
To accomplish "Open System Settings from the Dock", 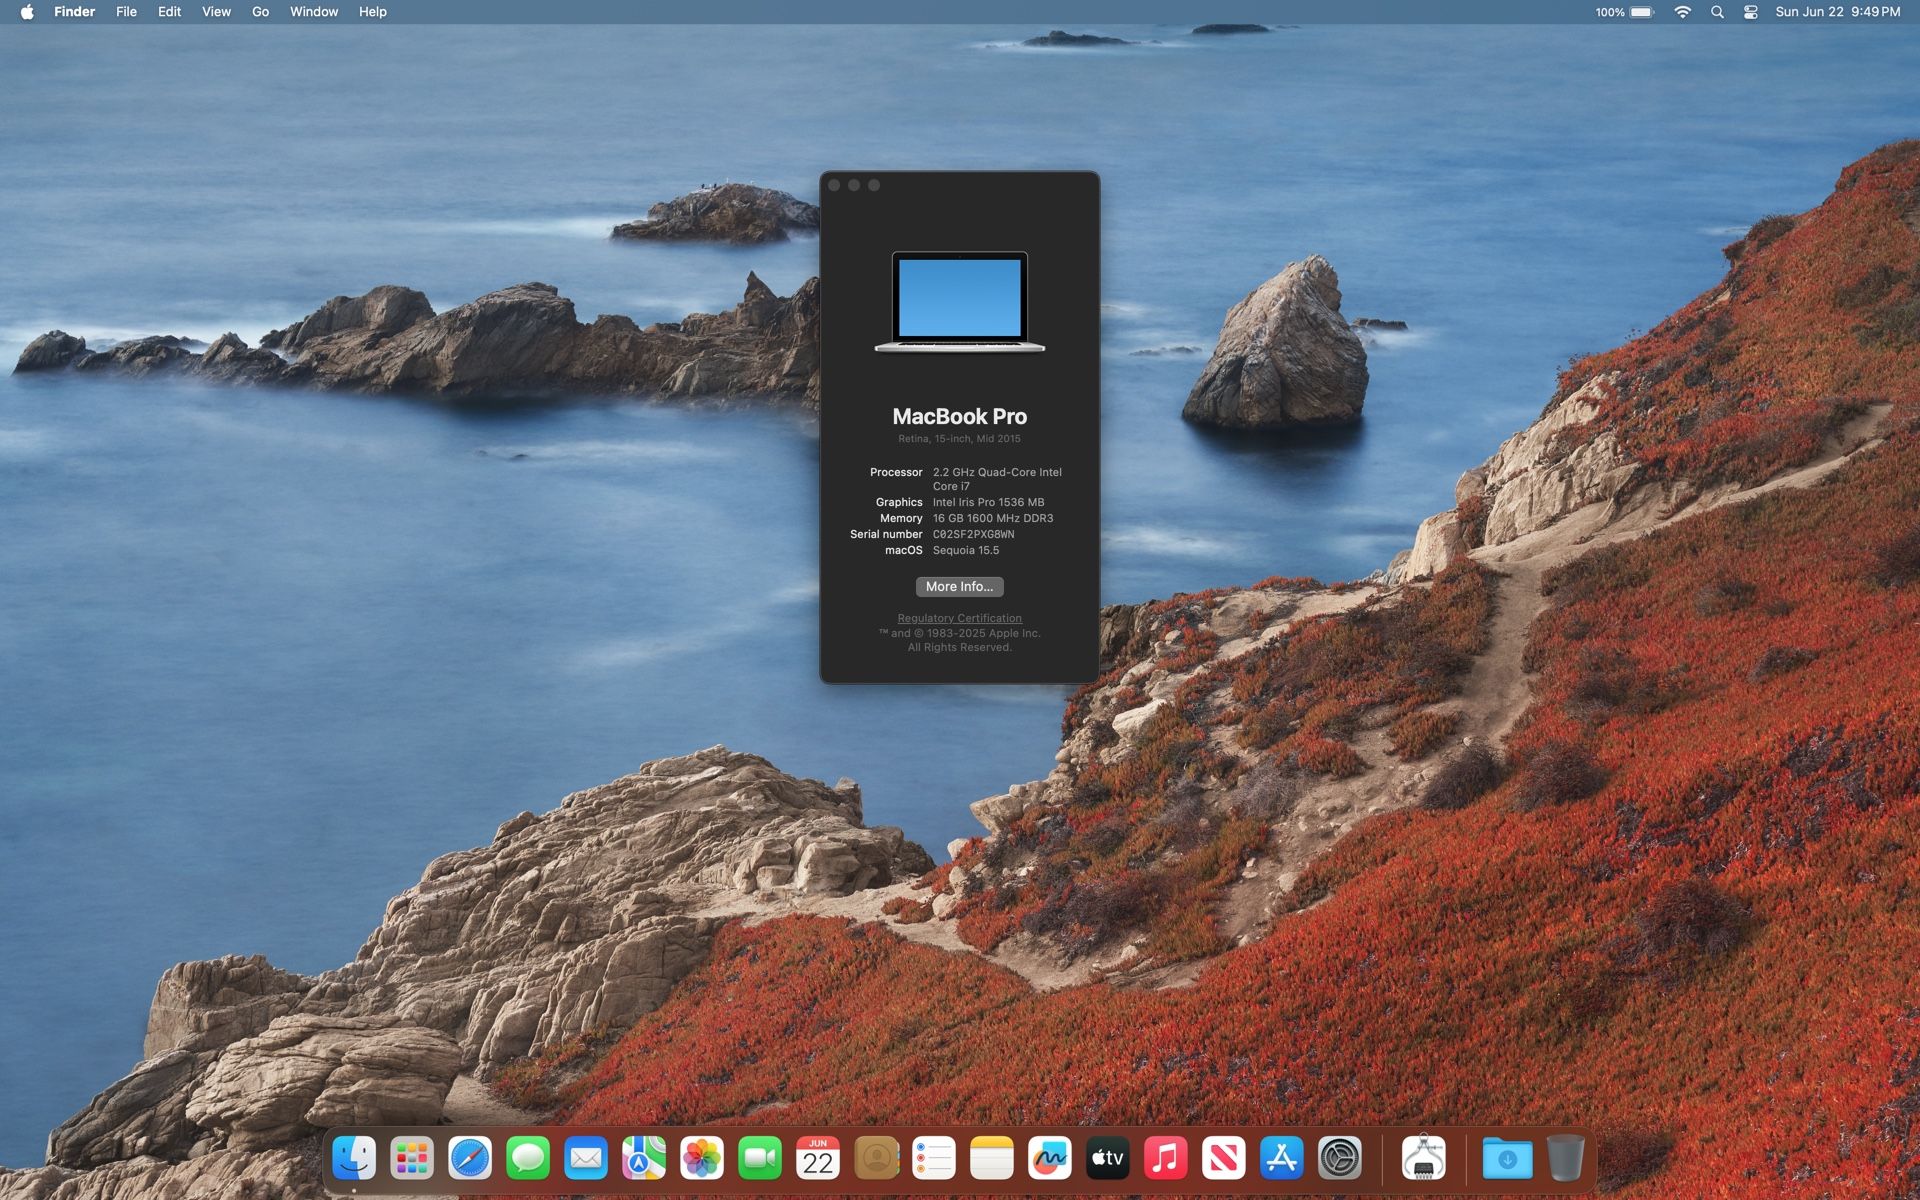I will click(x=1340, y=1158).
